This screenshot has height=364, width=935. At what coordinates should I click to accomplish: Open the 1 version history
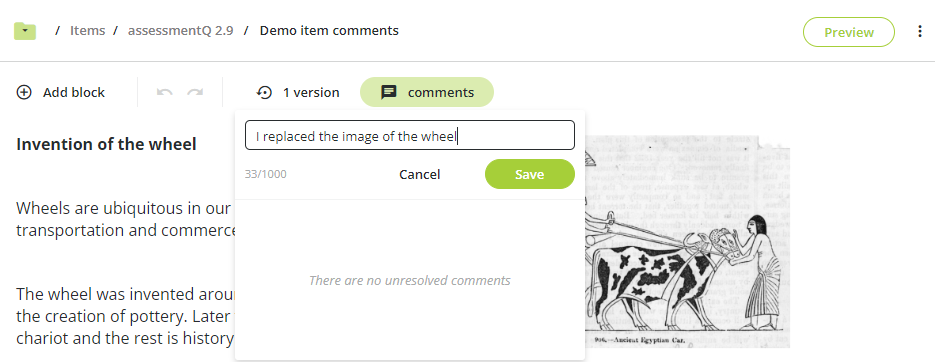click(x=298, y=92)
